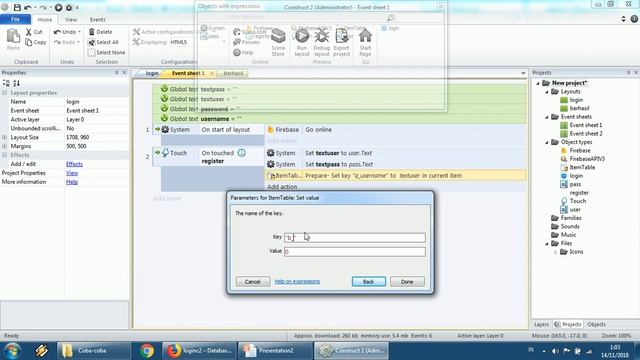Expand the Margins property
640x360 pixels.
pyautogui.click(x=4, y=146)
